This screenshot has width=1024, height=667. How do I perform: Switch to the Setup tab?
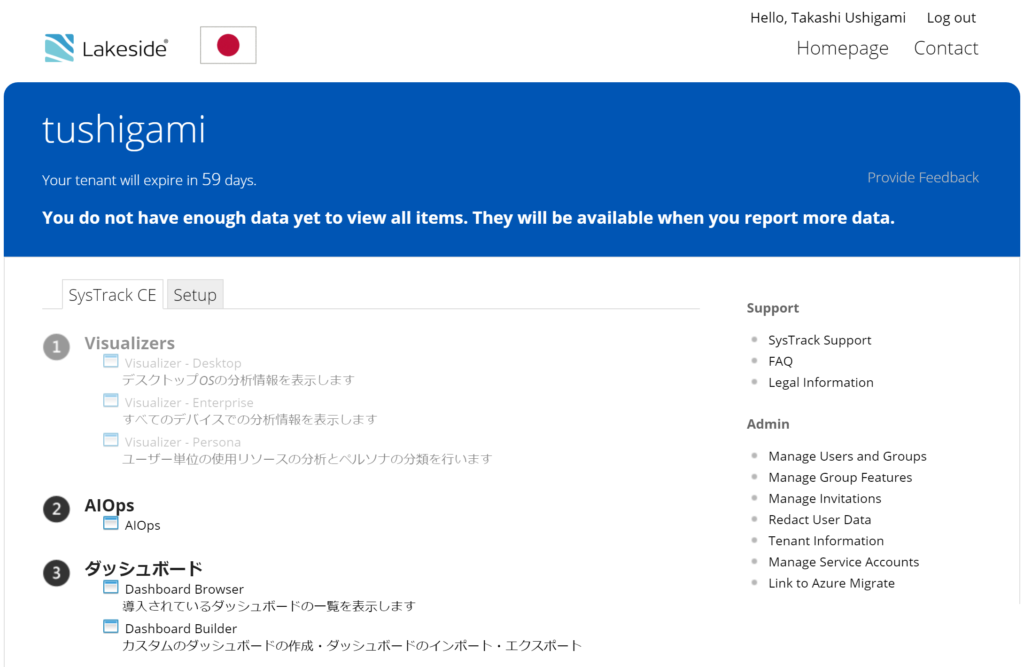coord(195,295)
